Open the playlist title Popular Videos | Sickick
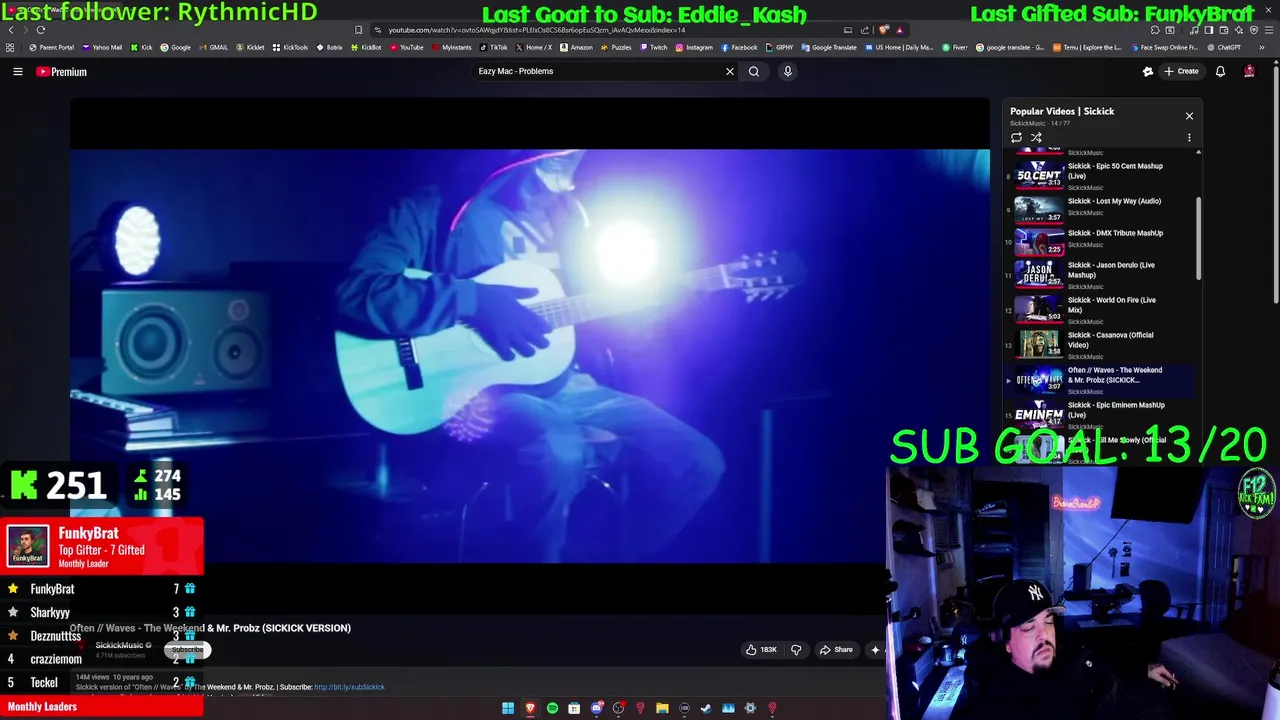The width and height of the screenshot is (1280, 720). (x=1062, y=111)
